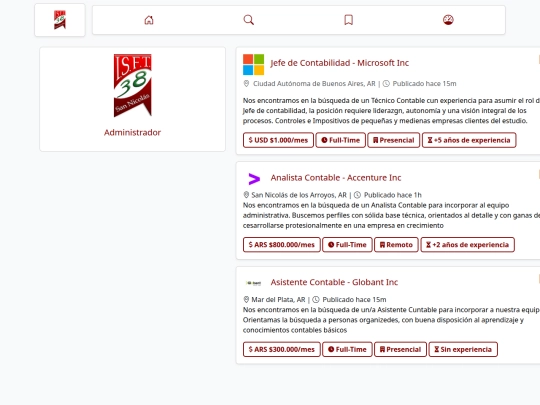The image size is (540, 405).
Task: Click Full-Time tag on Globant job
Action: [347, 349]
